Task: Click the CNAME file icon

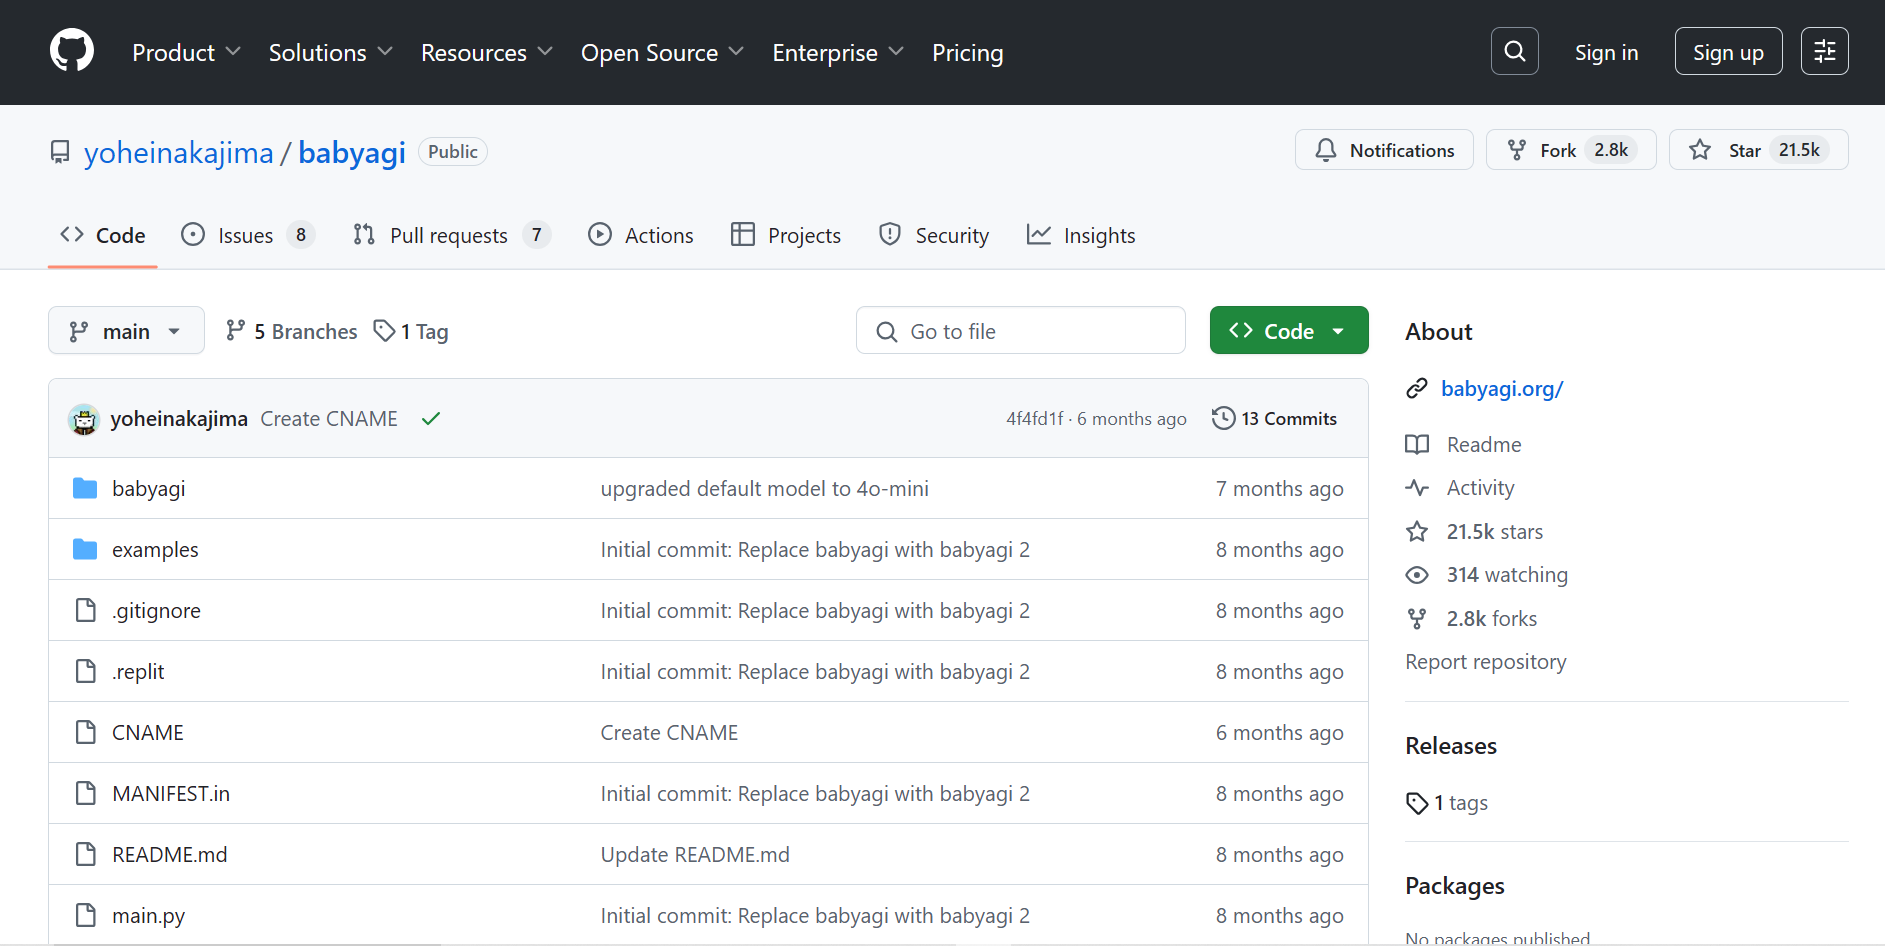Action: tap(86, 732)
